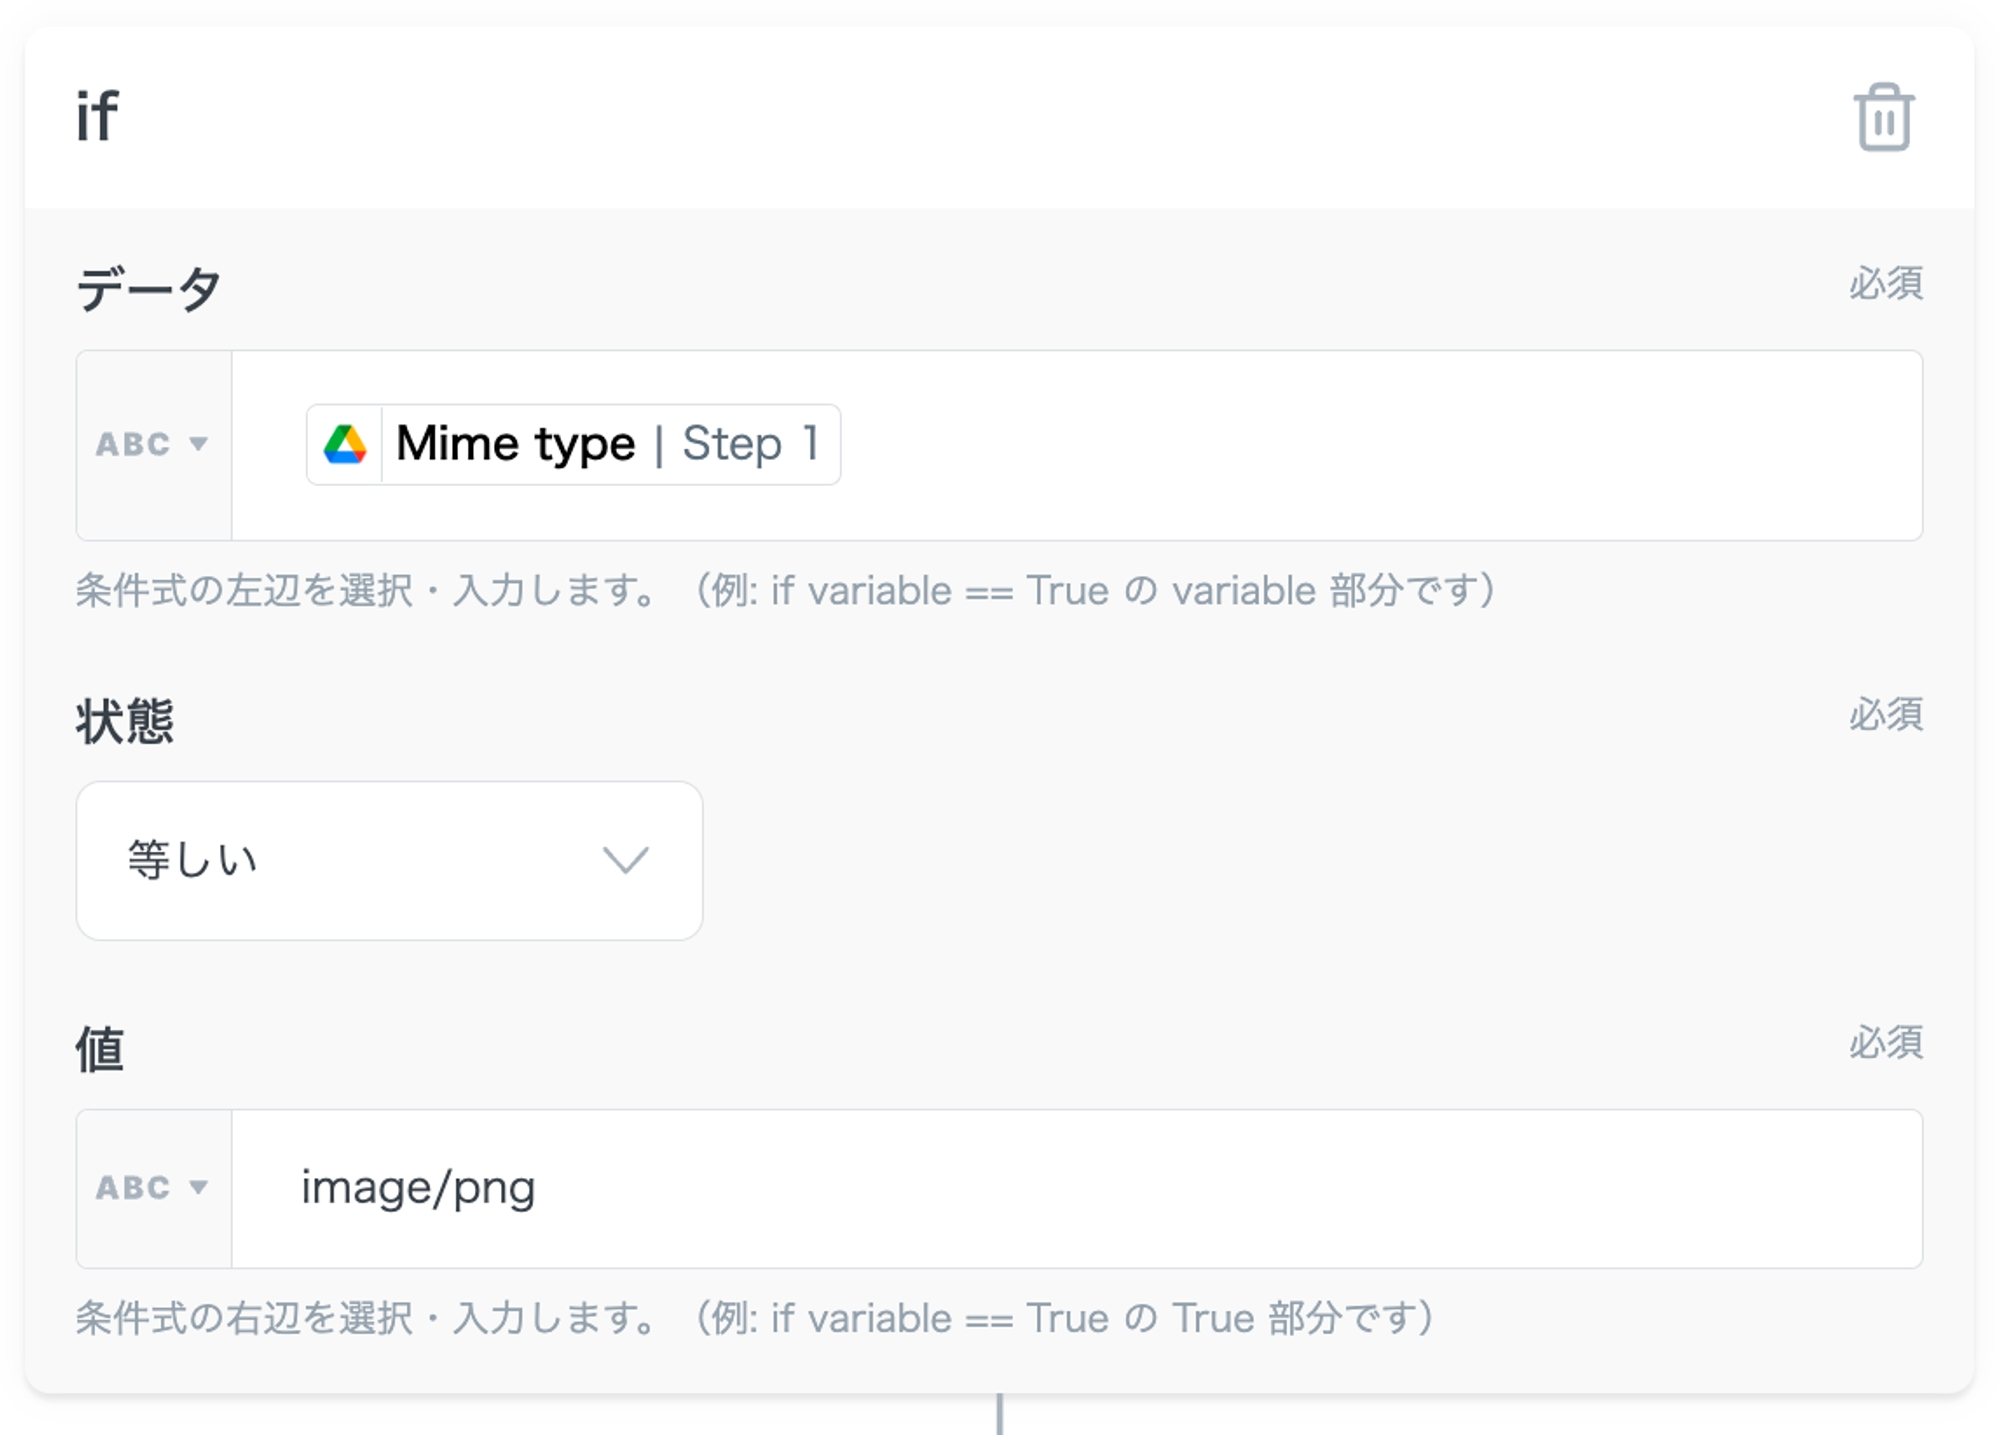This screenshot has width=2000, height=1435.
Task: Click the connector line below the if block
Action: pyautogui.click(x=999, y=1414)
